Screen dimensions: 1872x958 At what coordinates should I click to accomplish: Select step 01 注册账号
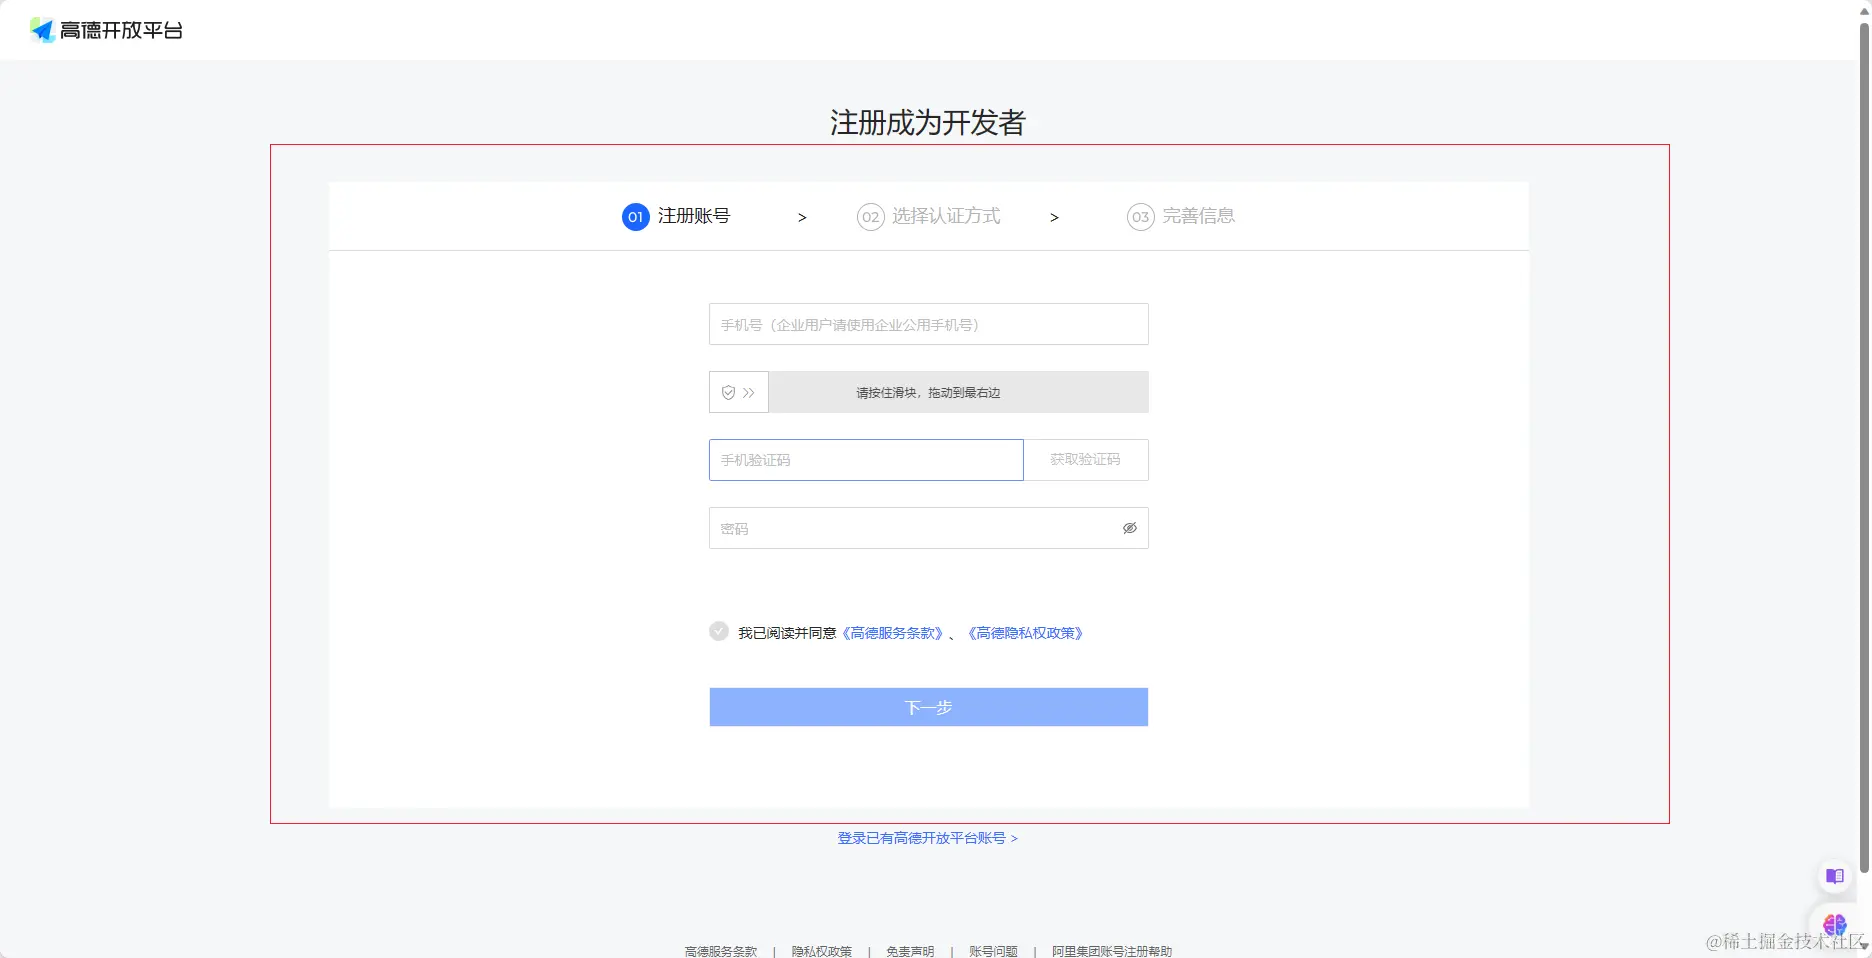coord(676,216)
